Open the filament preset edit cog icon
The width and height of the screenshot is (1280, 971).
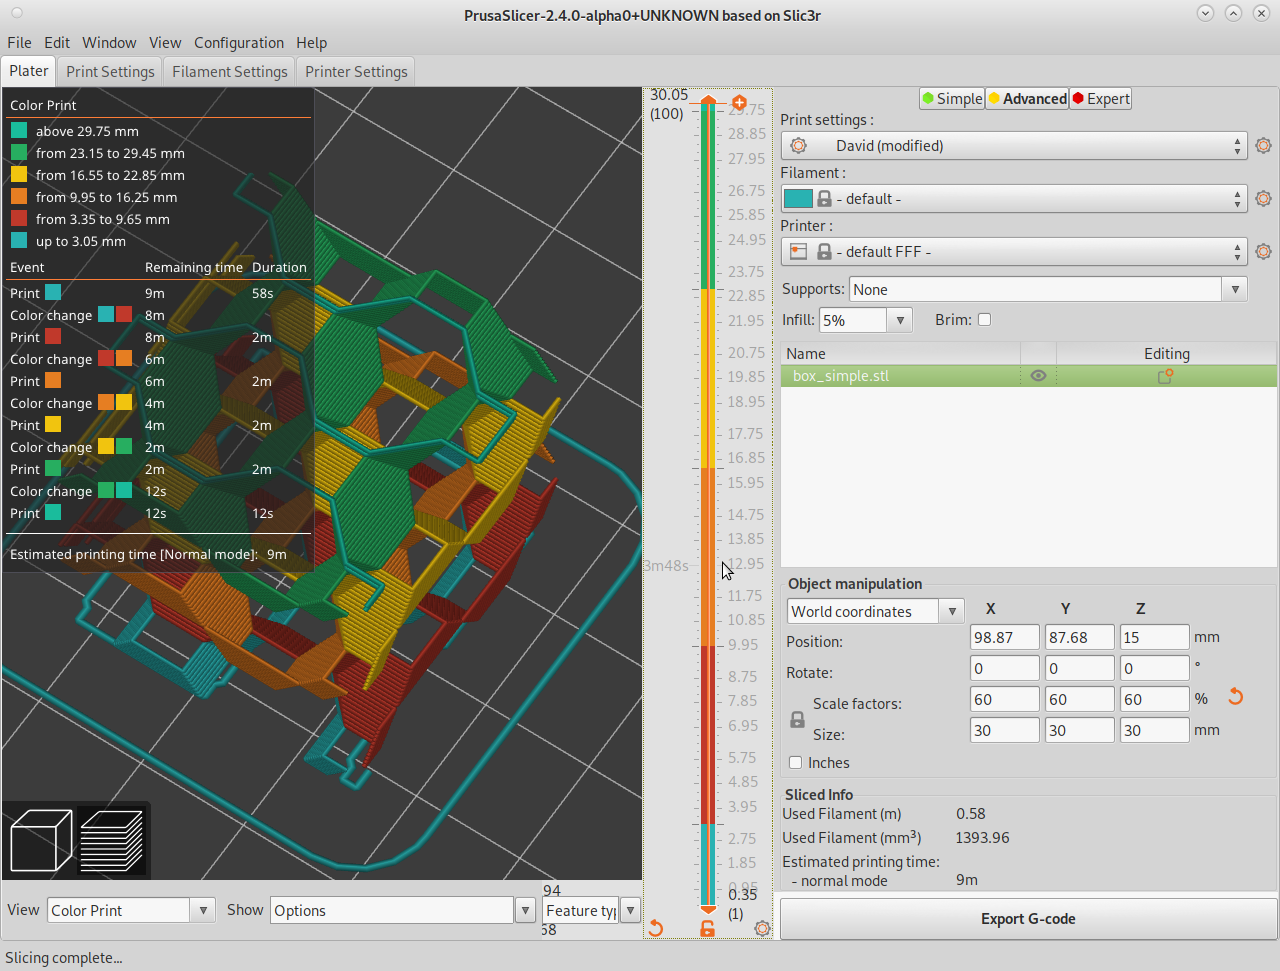pos(1263,198)
